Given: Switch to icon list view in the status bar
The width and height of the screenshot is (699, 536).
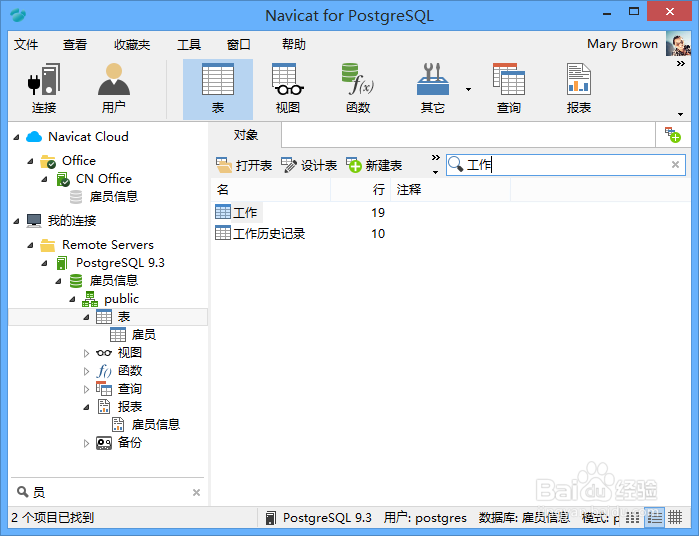Looking at the screenshot, I should tap(632, 517).
